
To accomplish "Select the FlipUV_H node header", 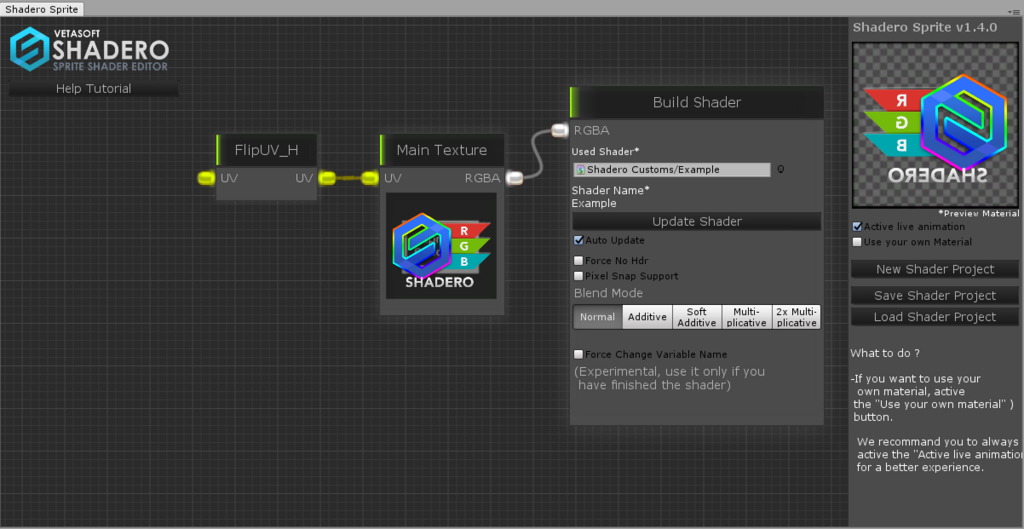I will [x=266, y=150].
